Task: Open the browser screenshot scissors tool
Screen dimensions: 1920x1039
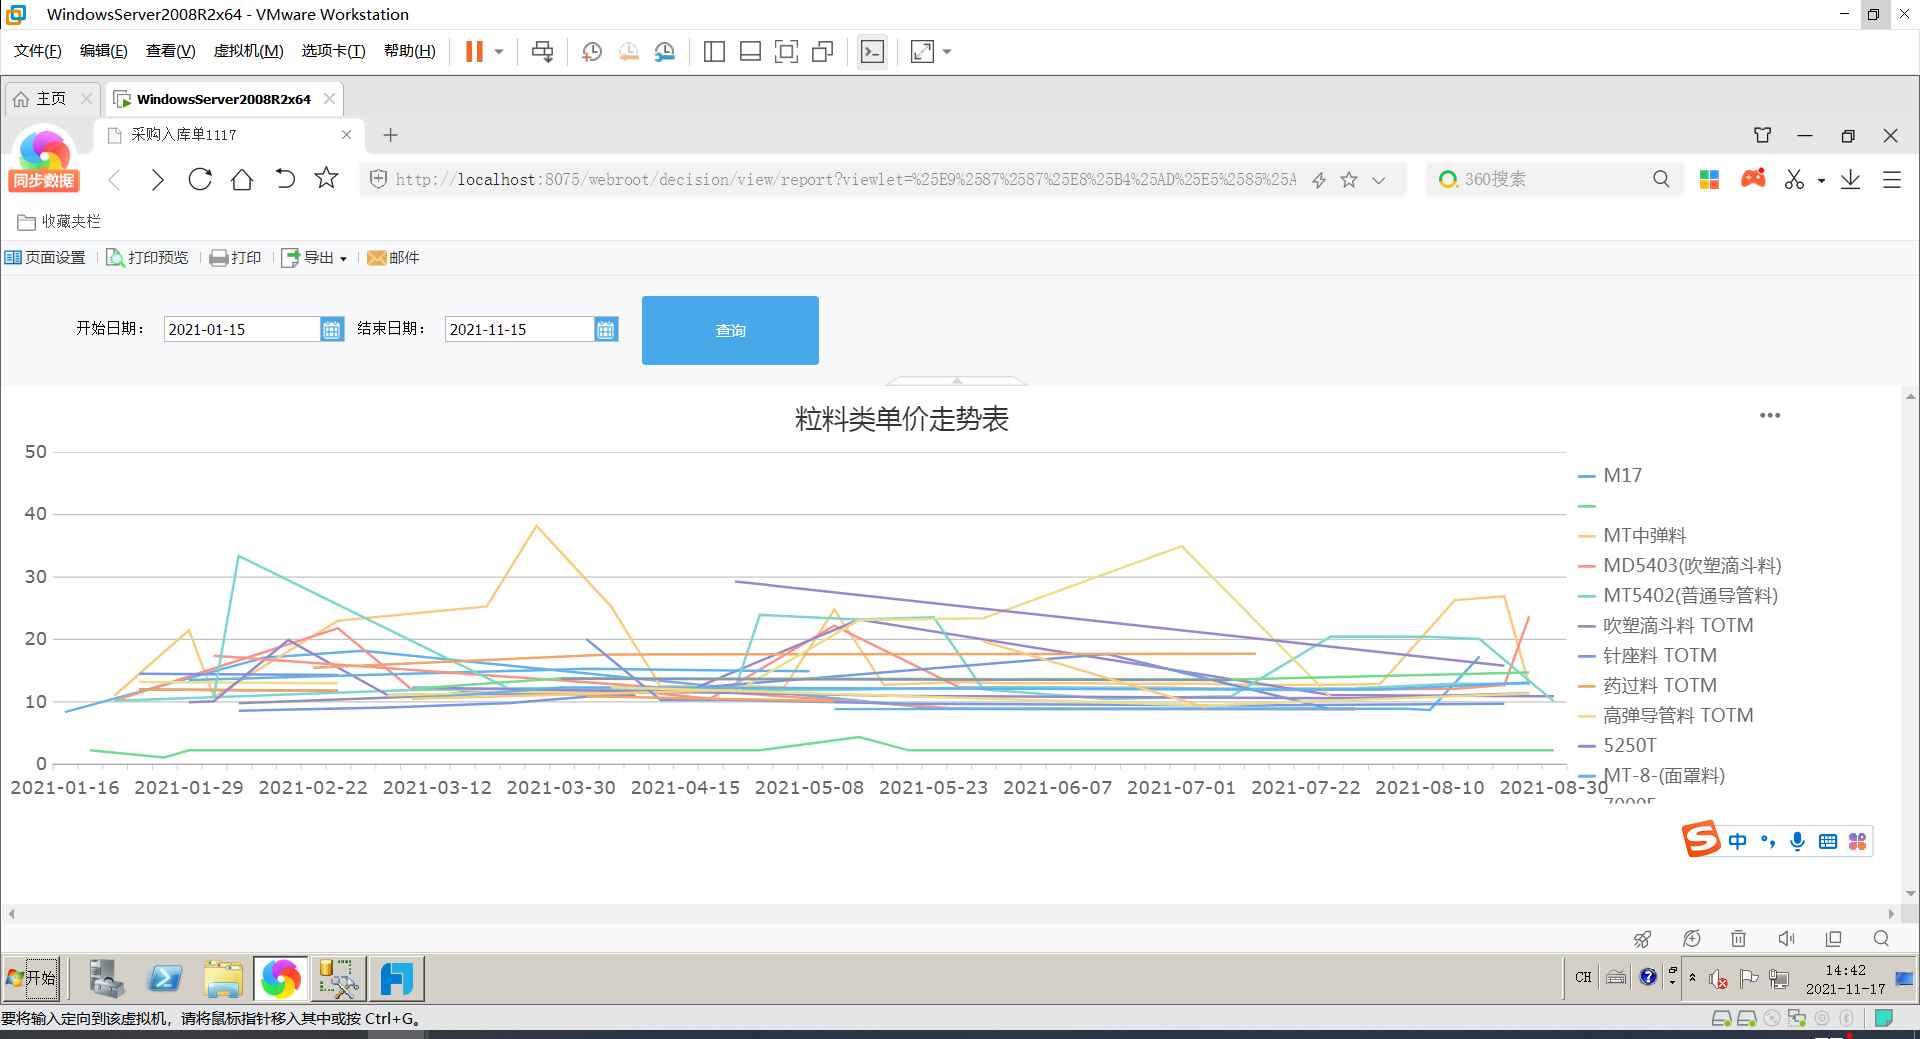Action: pos(1795,179)
